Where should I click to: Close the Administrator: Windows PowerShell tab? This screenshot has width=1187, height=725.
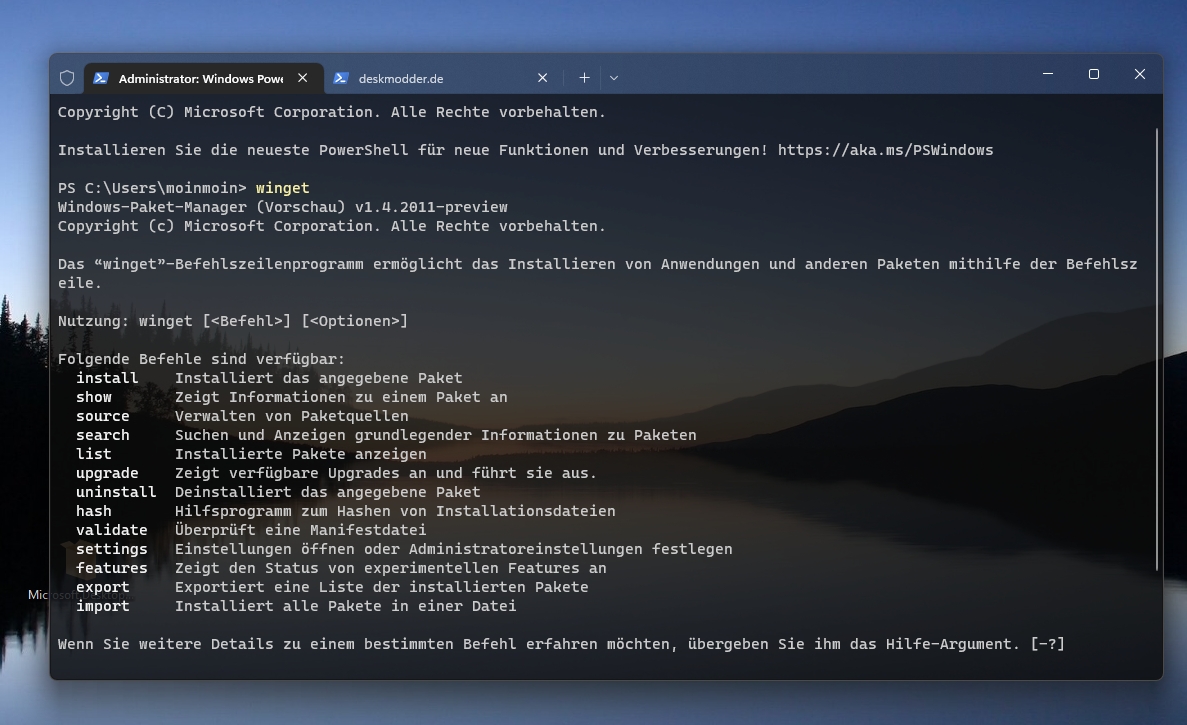pyautogui.click(x=303, y=78)
